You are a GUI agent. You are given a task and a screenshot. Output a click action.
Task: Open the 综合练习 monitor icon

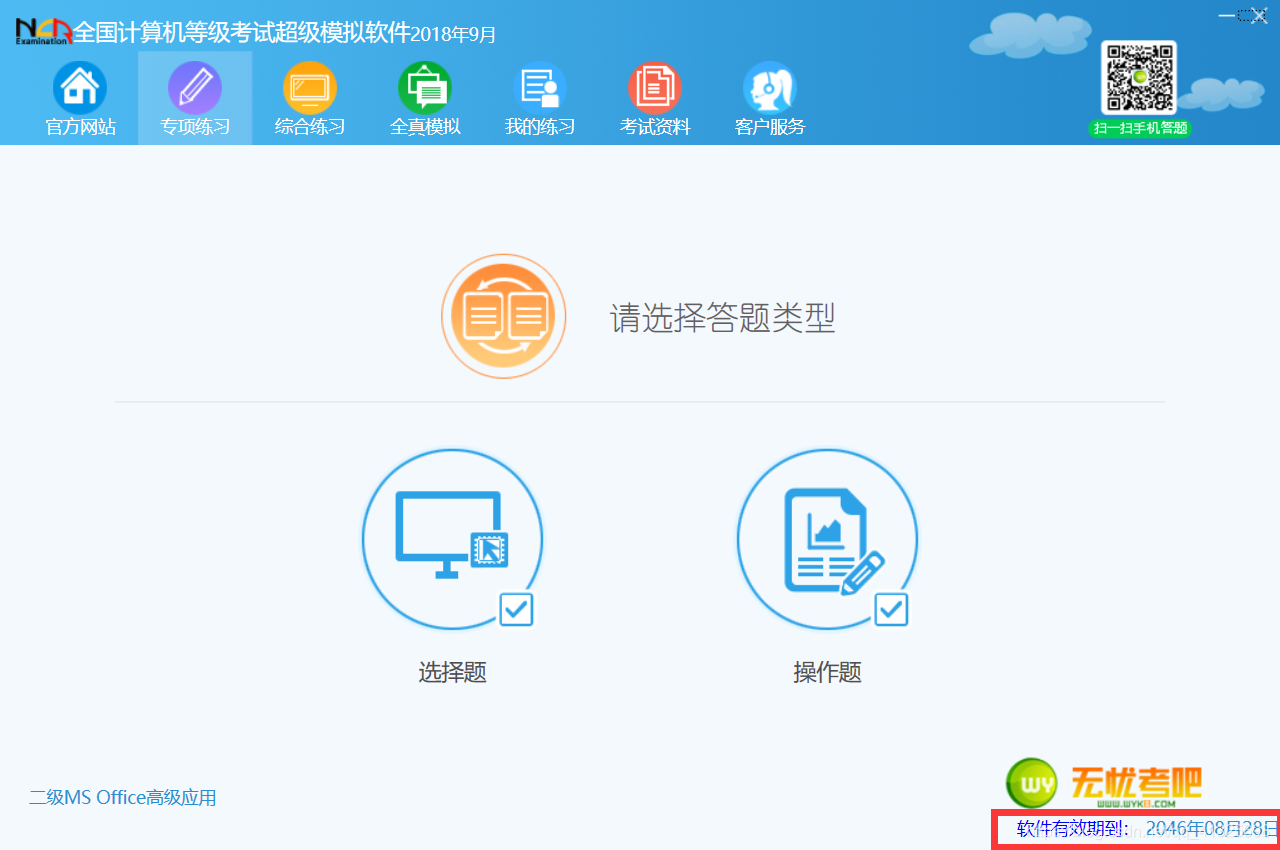310,88
